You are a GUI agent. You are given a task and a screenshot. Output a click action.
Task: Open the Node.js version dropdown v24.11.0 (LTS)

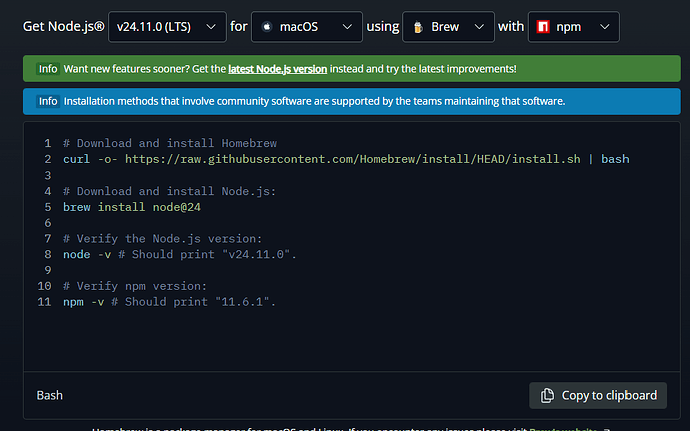click(x=167, y=27)
